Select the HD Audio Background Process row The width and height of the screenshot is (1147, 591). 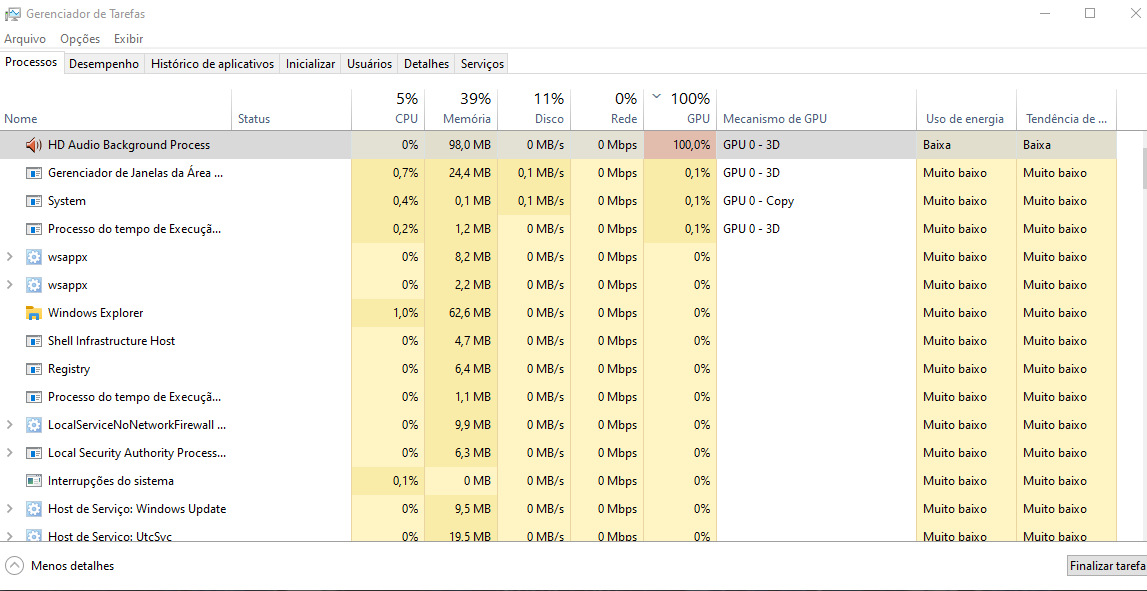(558, 145)
